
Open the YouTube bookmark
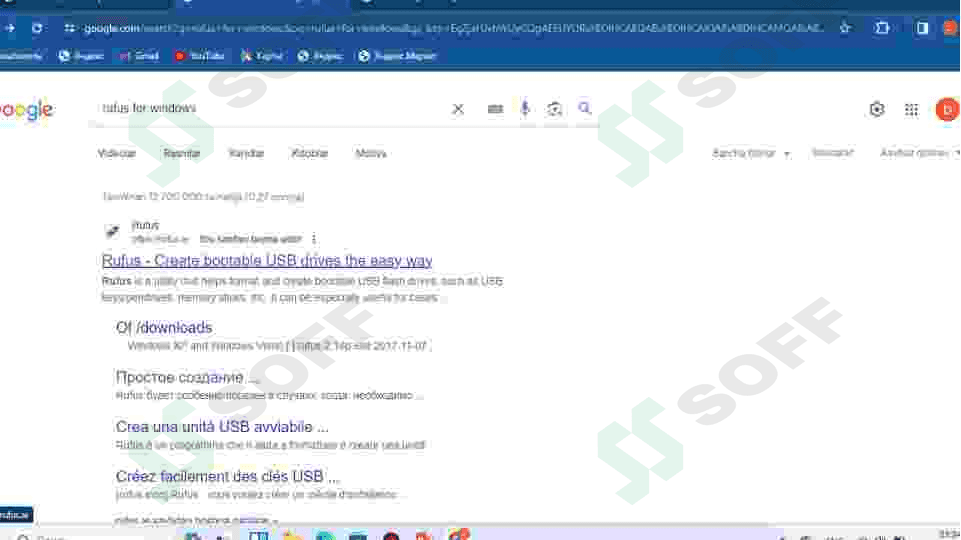click(200, 56)
